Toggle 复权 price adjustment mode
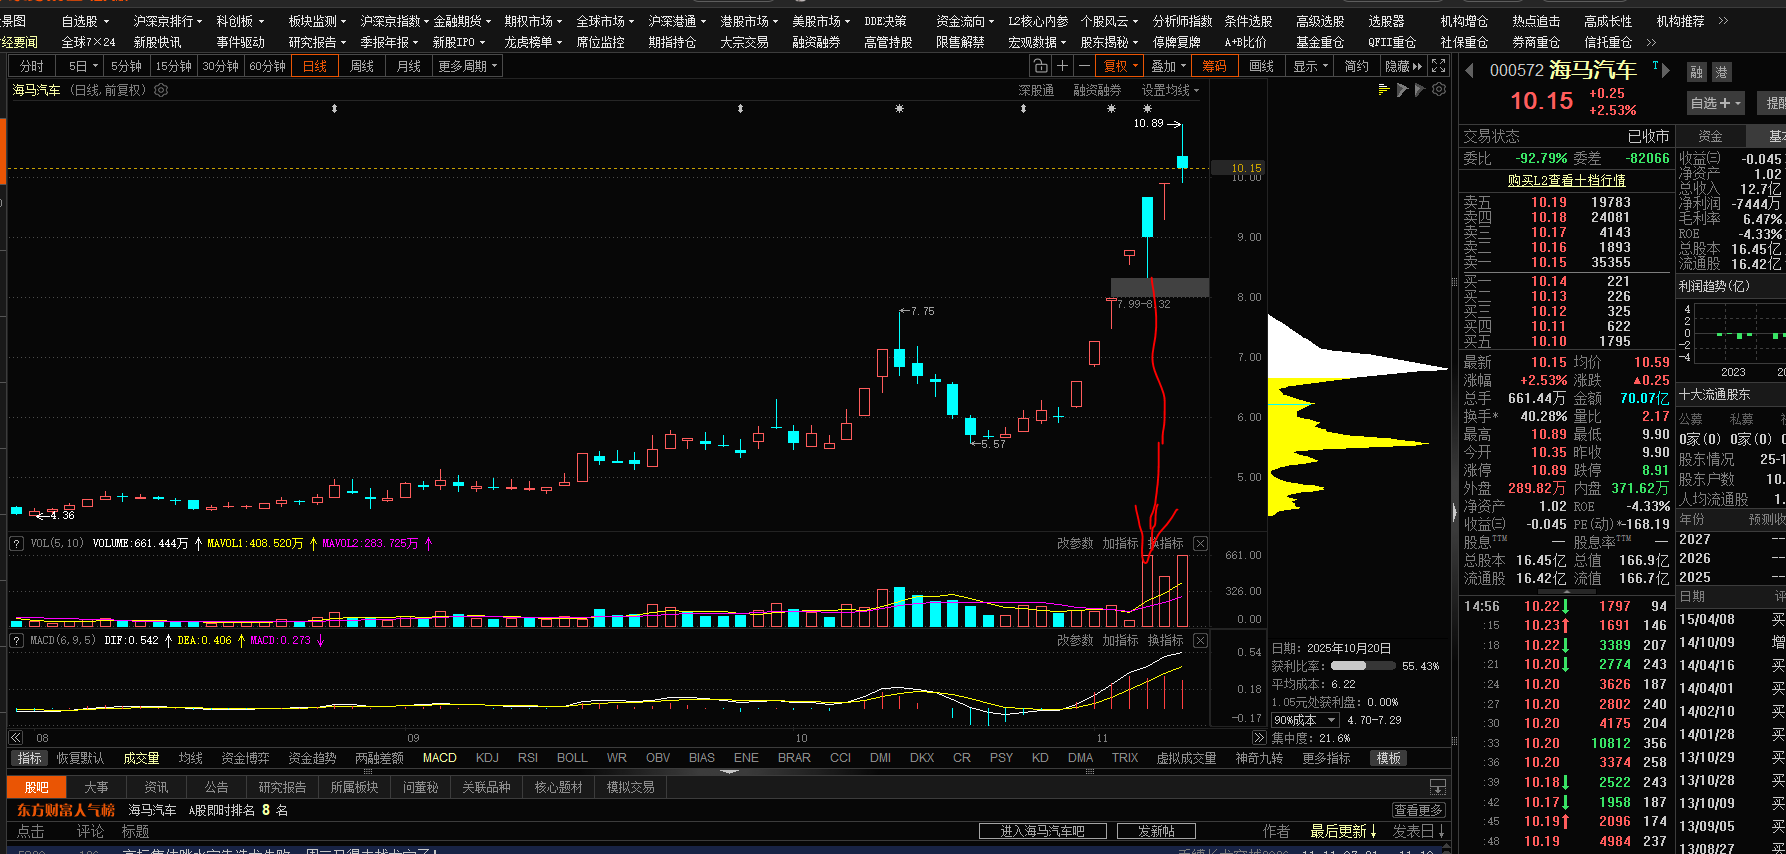 point(1120,66)
